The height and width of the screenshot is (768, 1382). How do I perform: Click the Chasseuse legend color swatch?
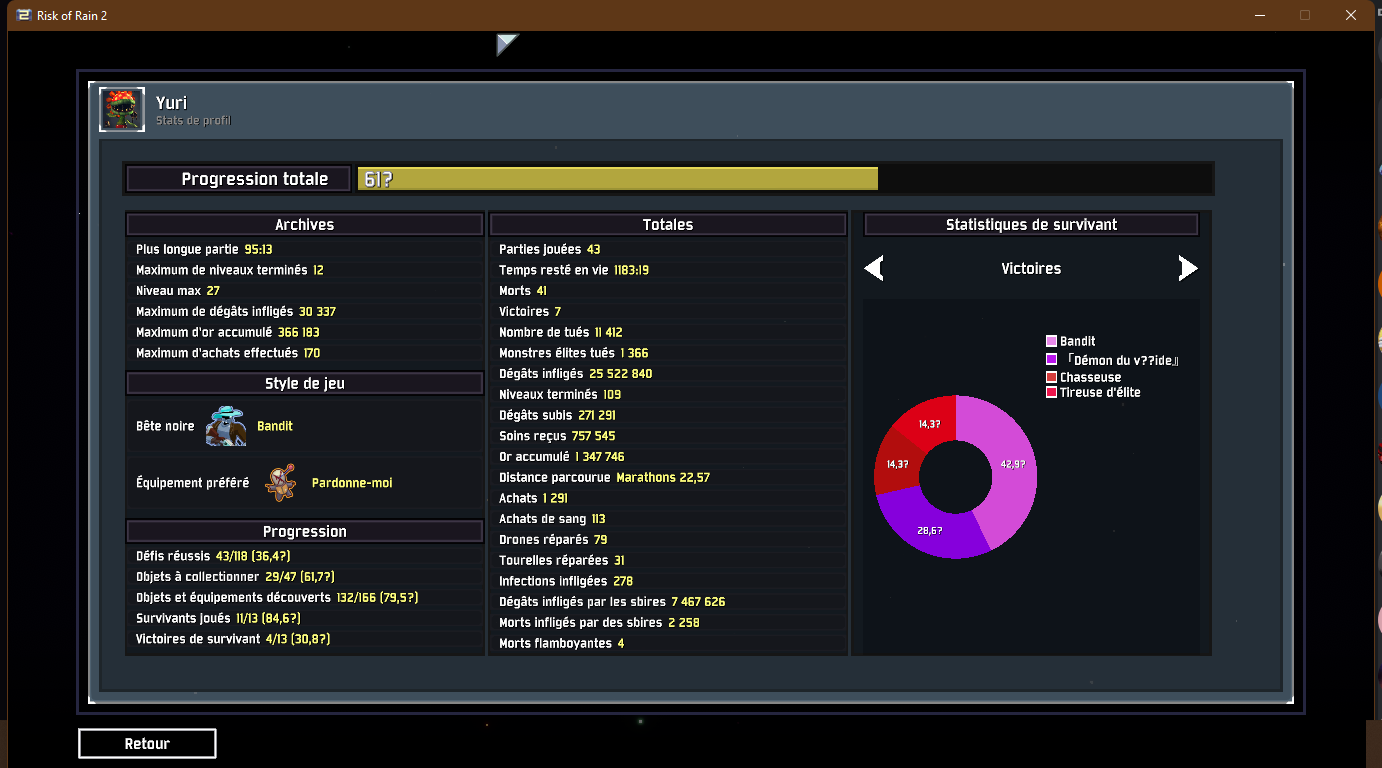(x=1051, y=377)
